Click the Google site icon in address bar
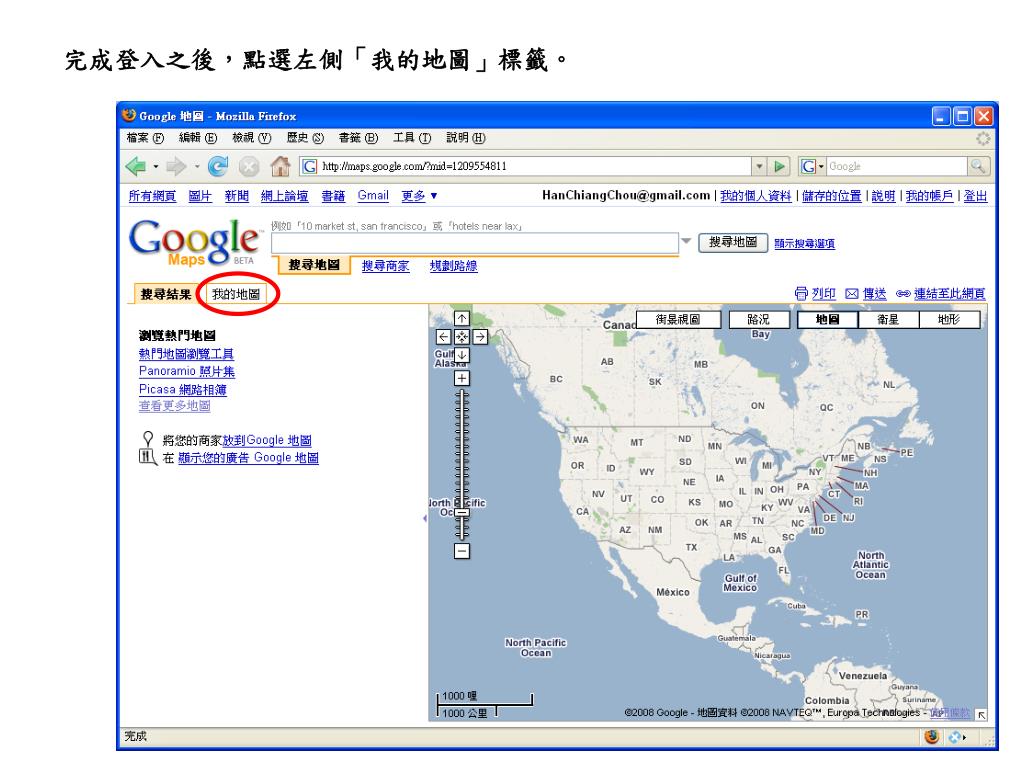 (x=310, y=167)
